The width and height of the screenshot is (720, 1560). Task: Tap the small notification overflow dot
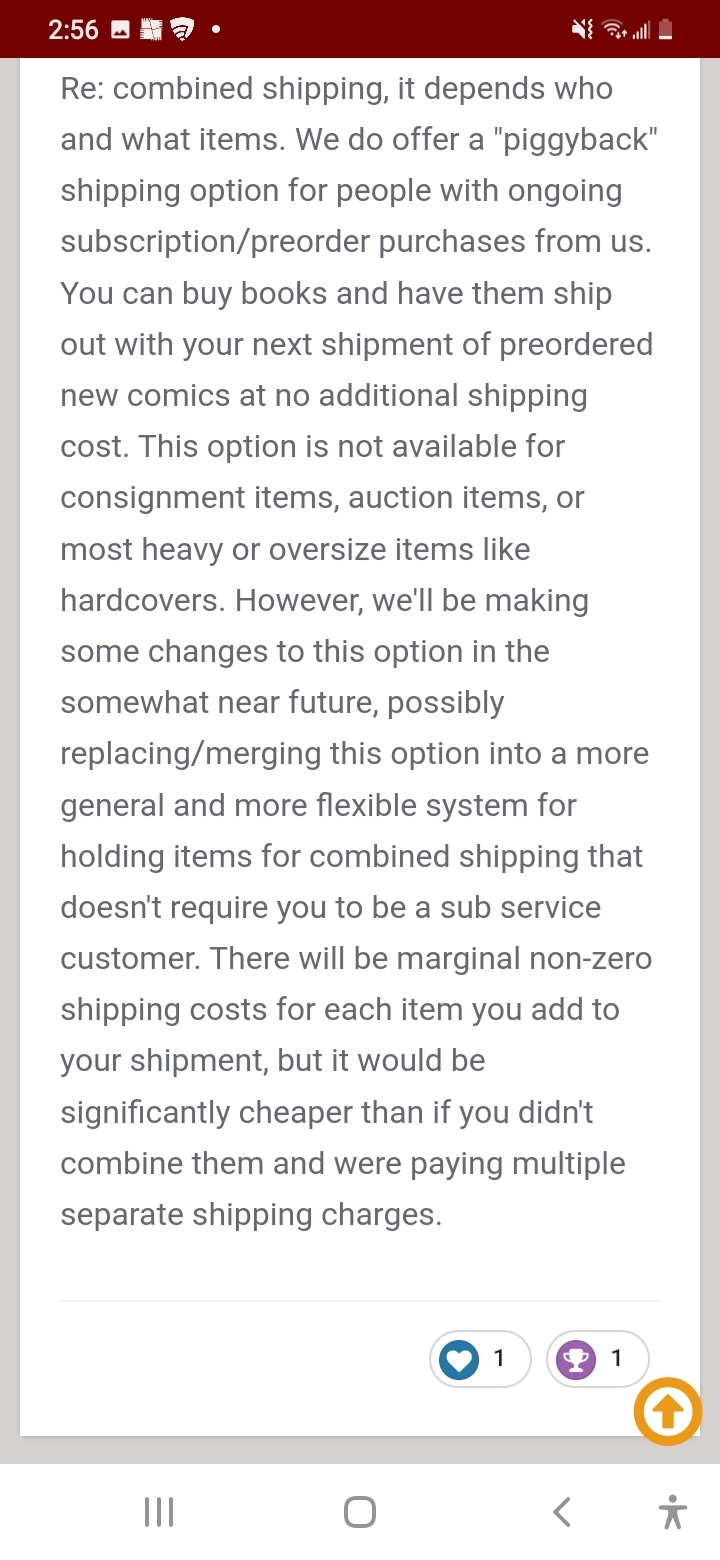tap(215, 30)
